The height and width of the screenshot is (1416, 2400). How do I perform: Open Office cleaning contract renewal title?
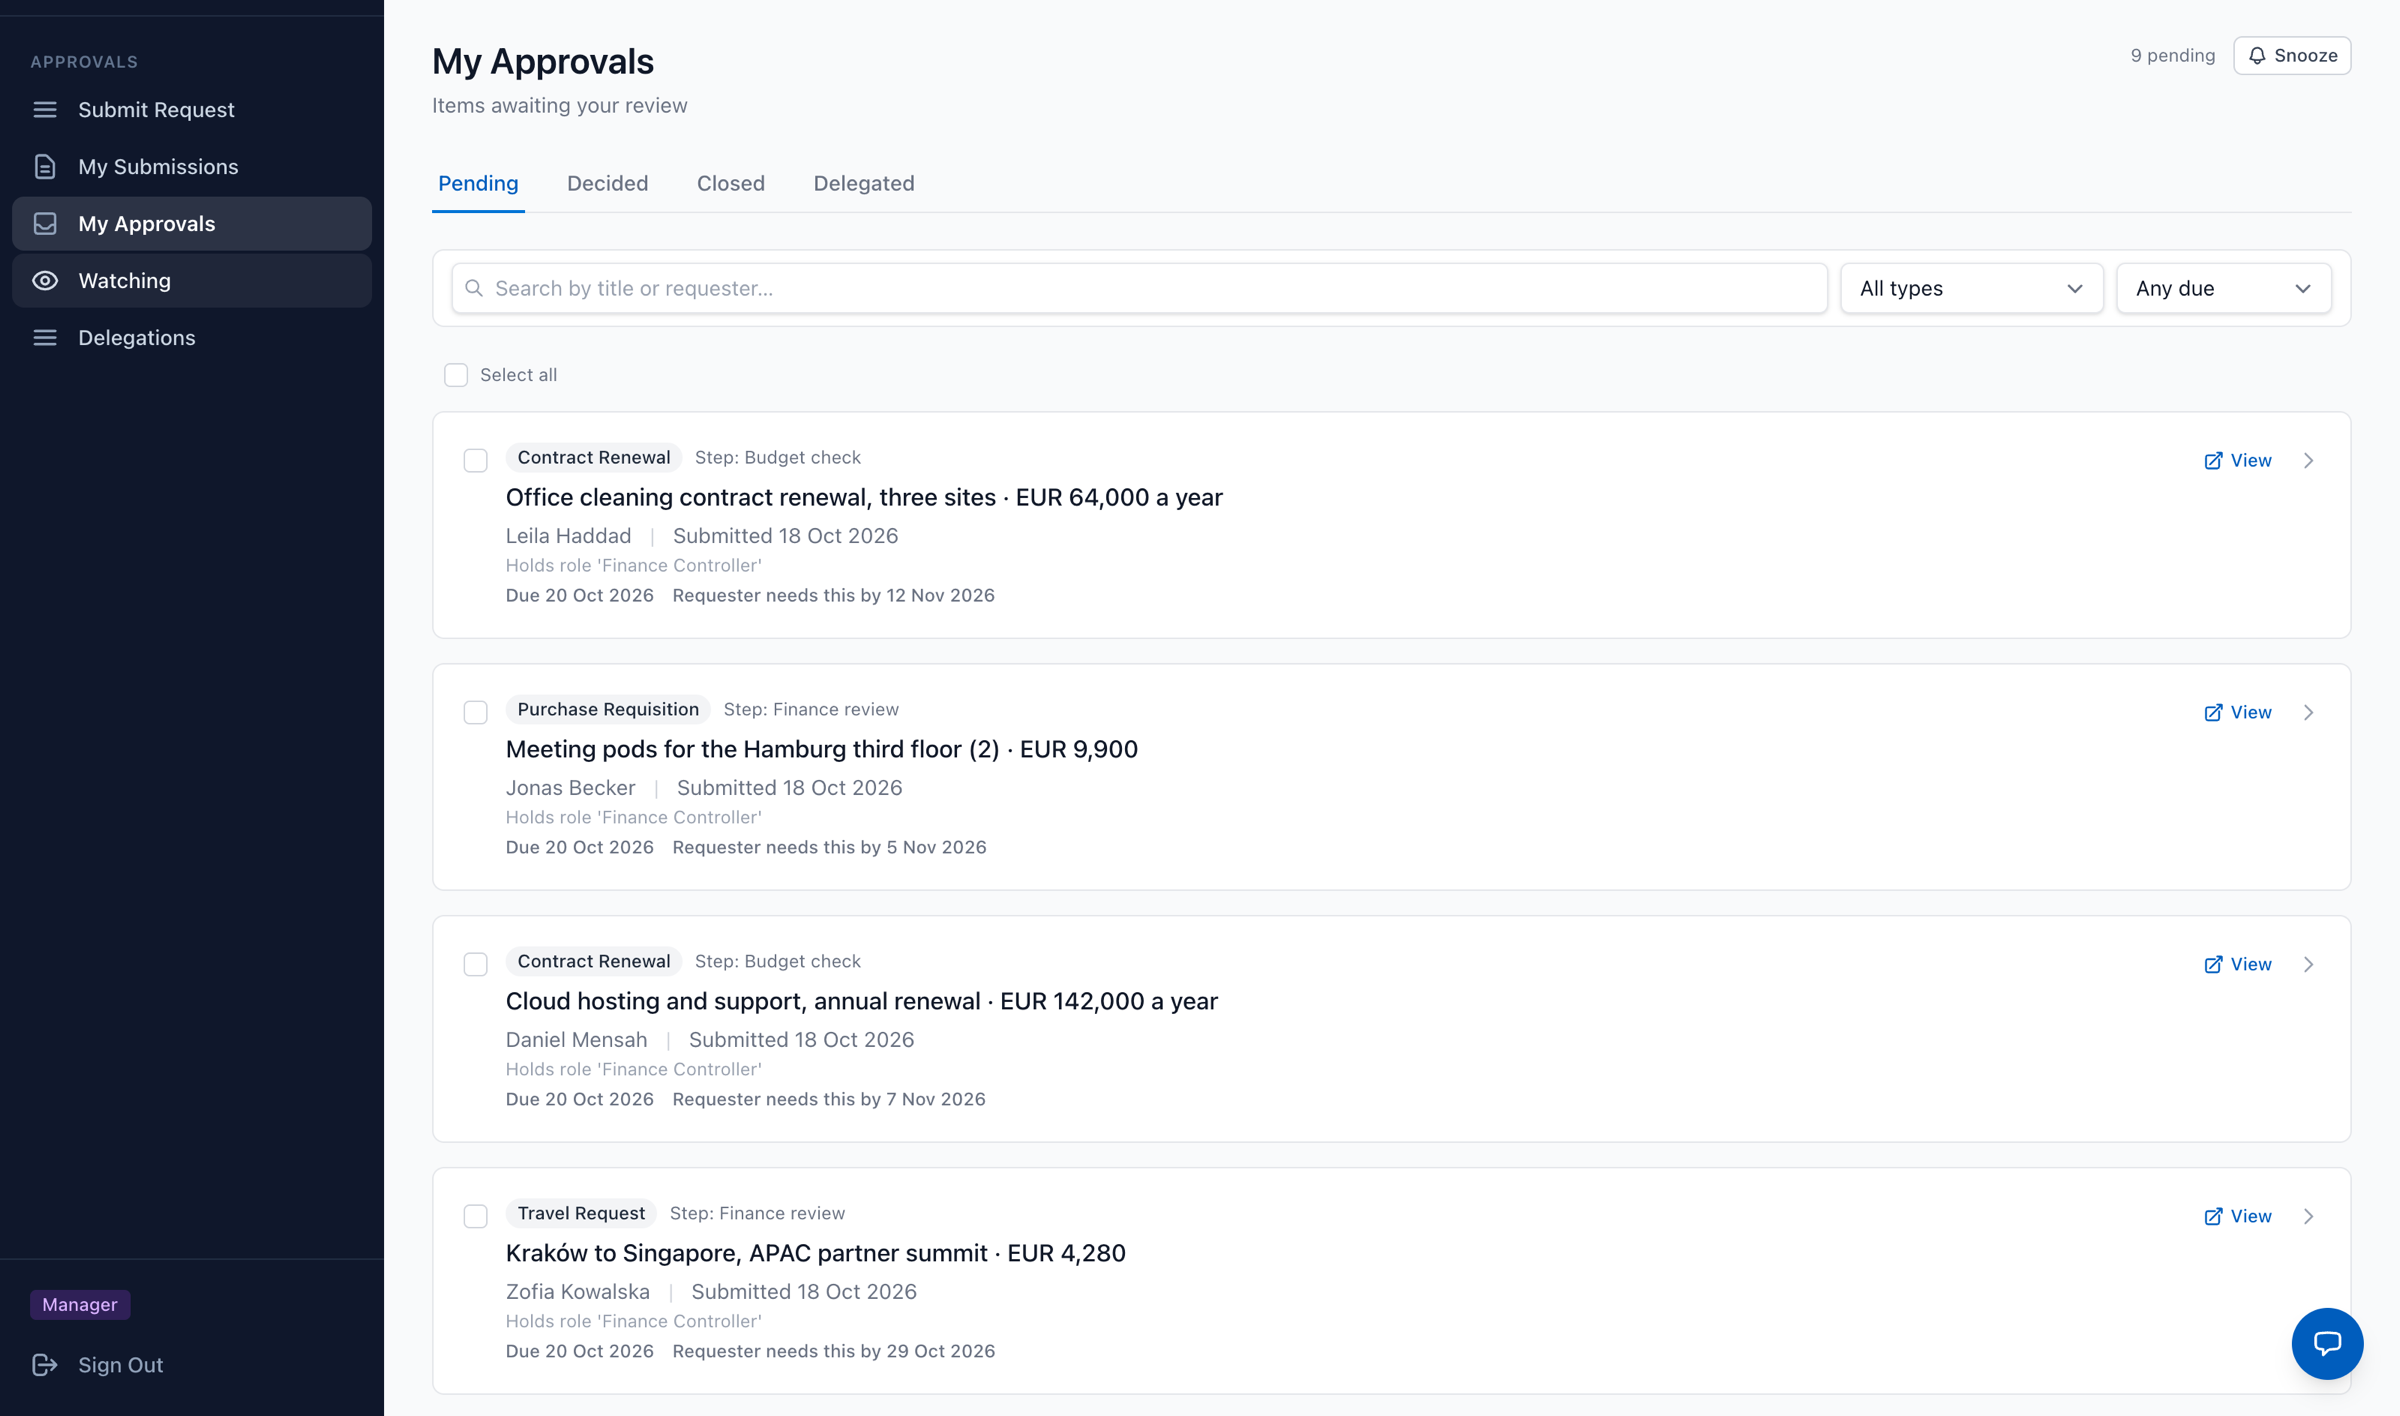coord(864,497)
